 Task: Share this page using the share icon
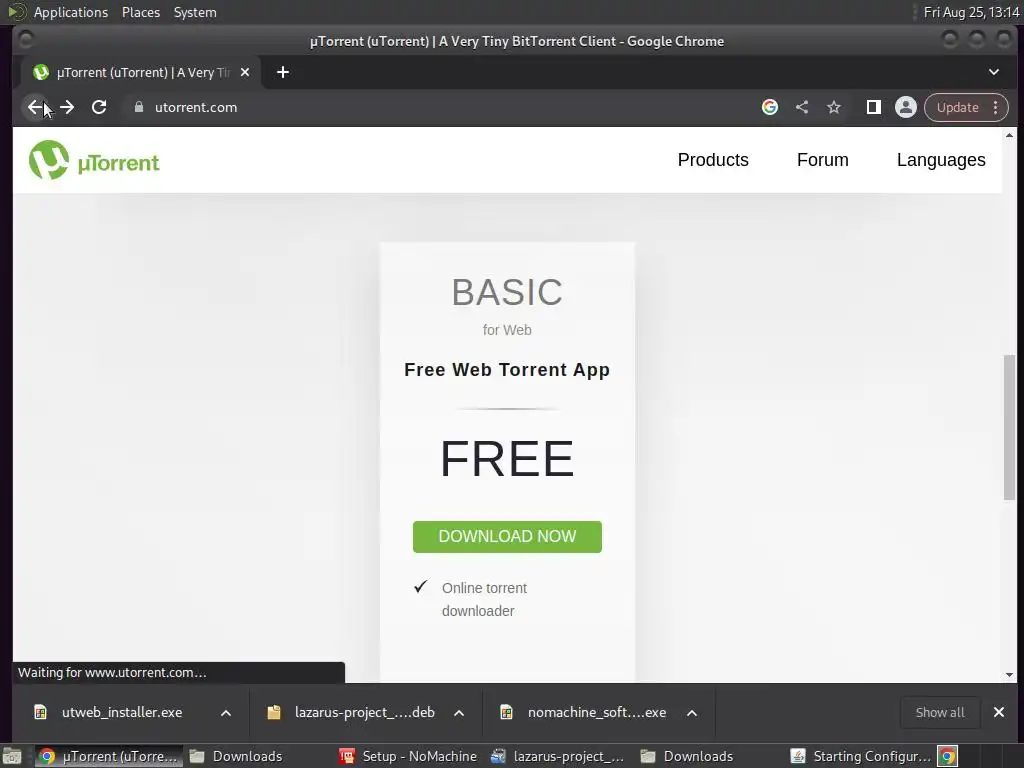(802, 107)
